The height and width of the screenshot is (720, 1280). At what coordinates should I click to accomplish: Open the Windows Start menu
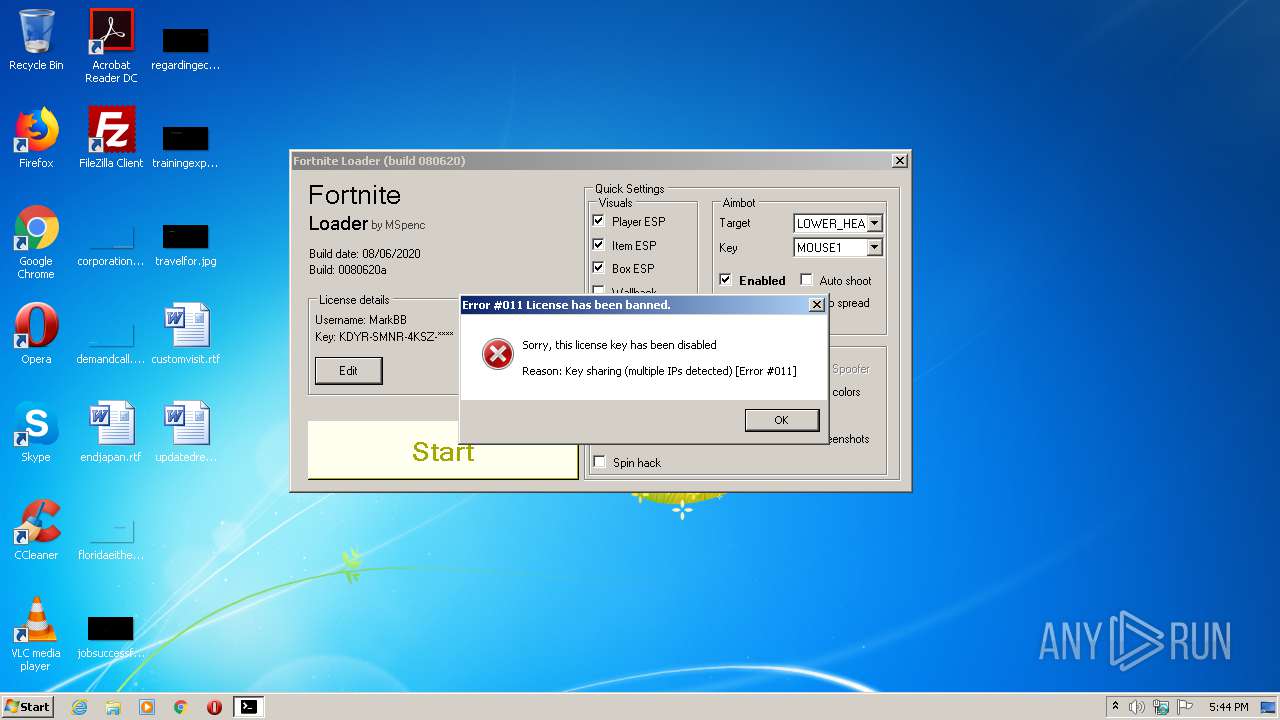pyautogui.click(x=28, y=707)
